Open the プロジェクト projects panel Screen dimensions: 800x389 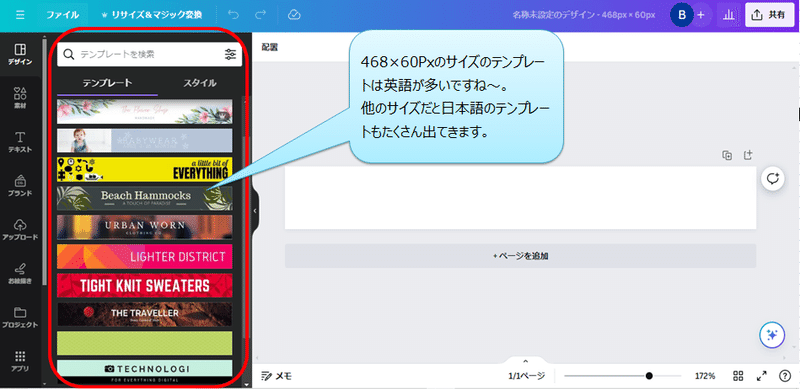[20, 318]
